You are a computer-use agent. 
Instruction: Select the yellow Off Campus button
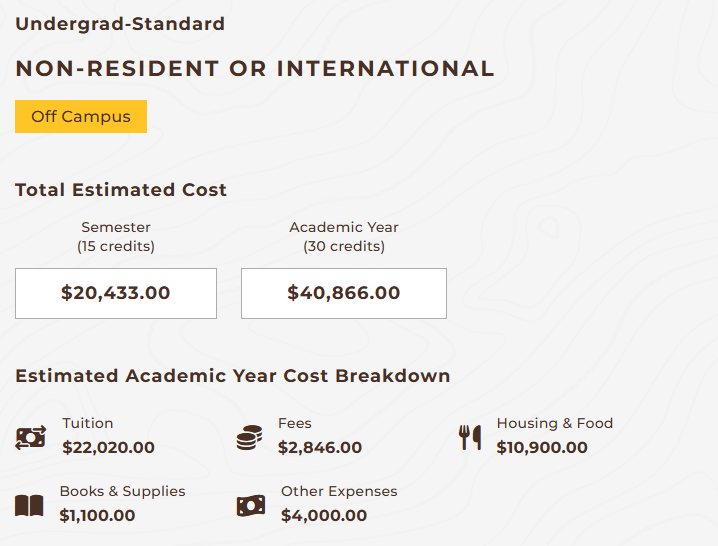(81, 116)
